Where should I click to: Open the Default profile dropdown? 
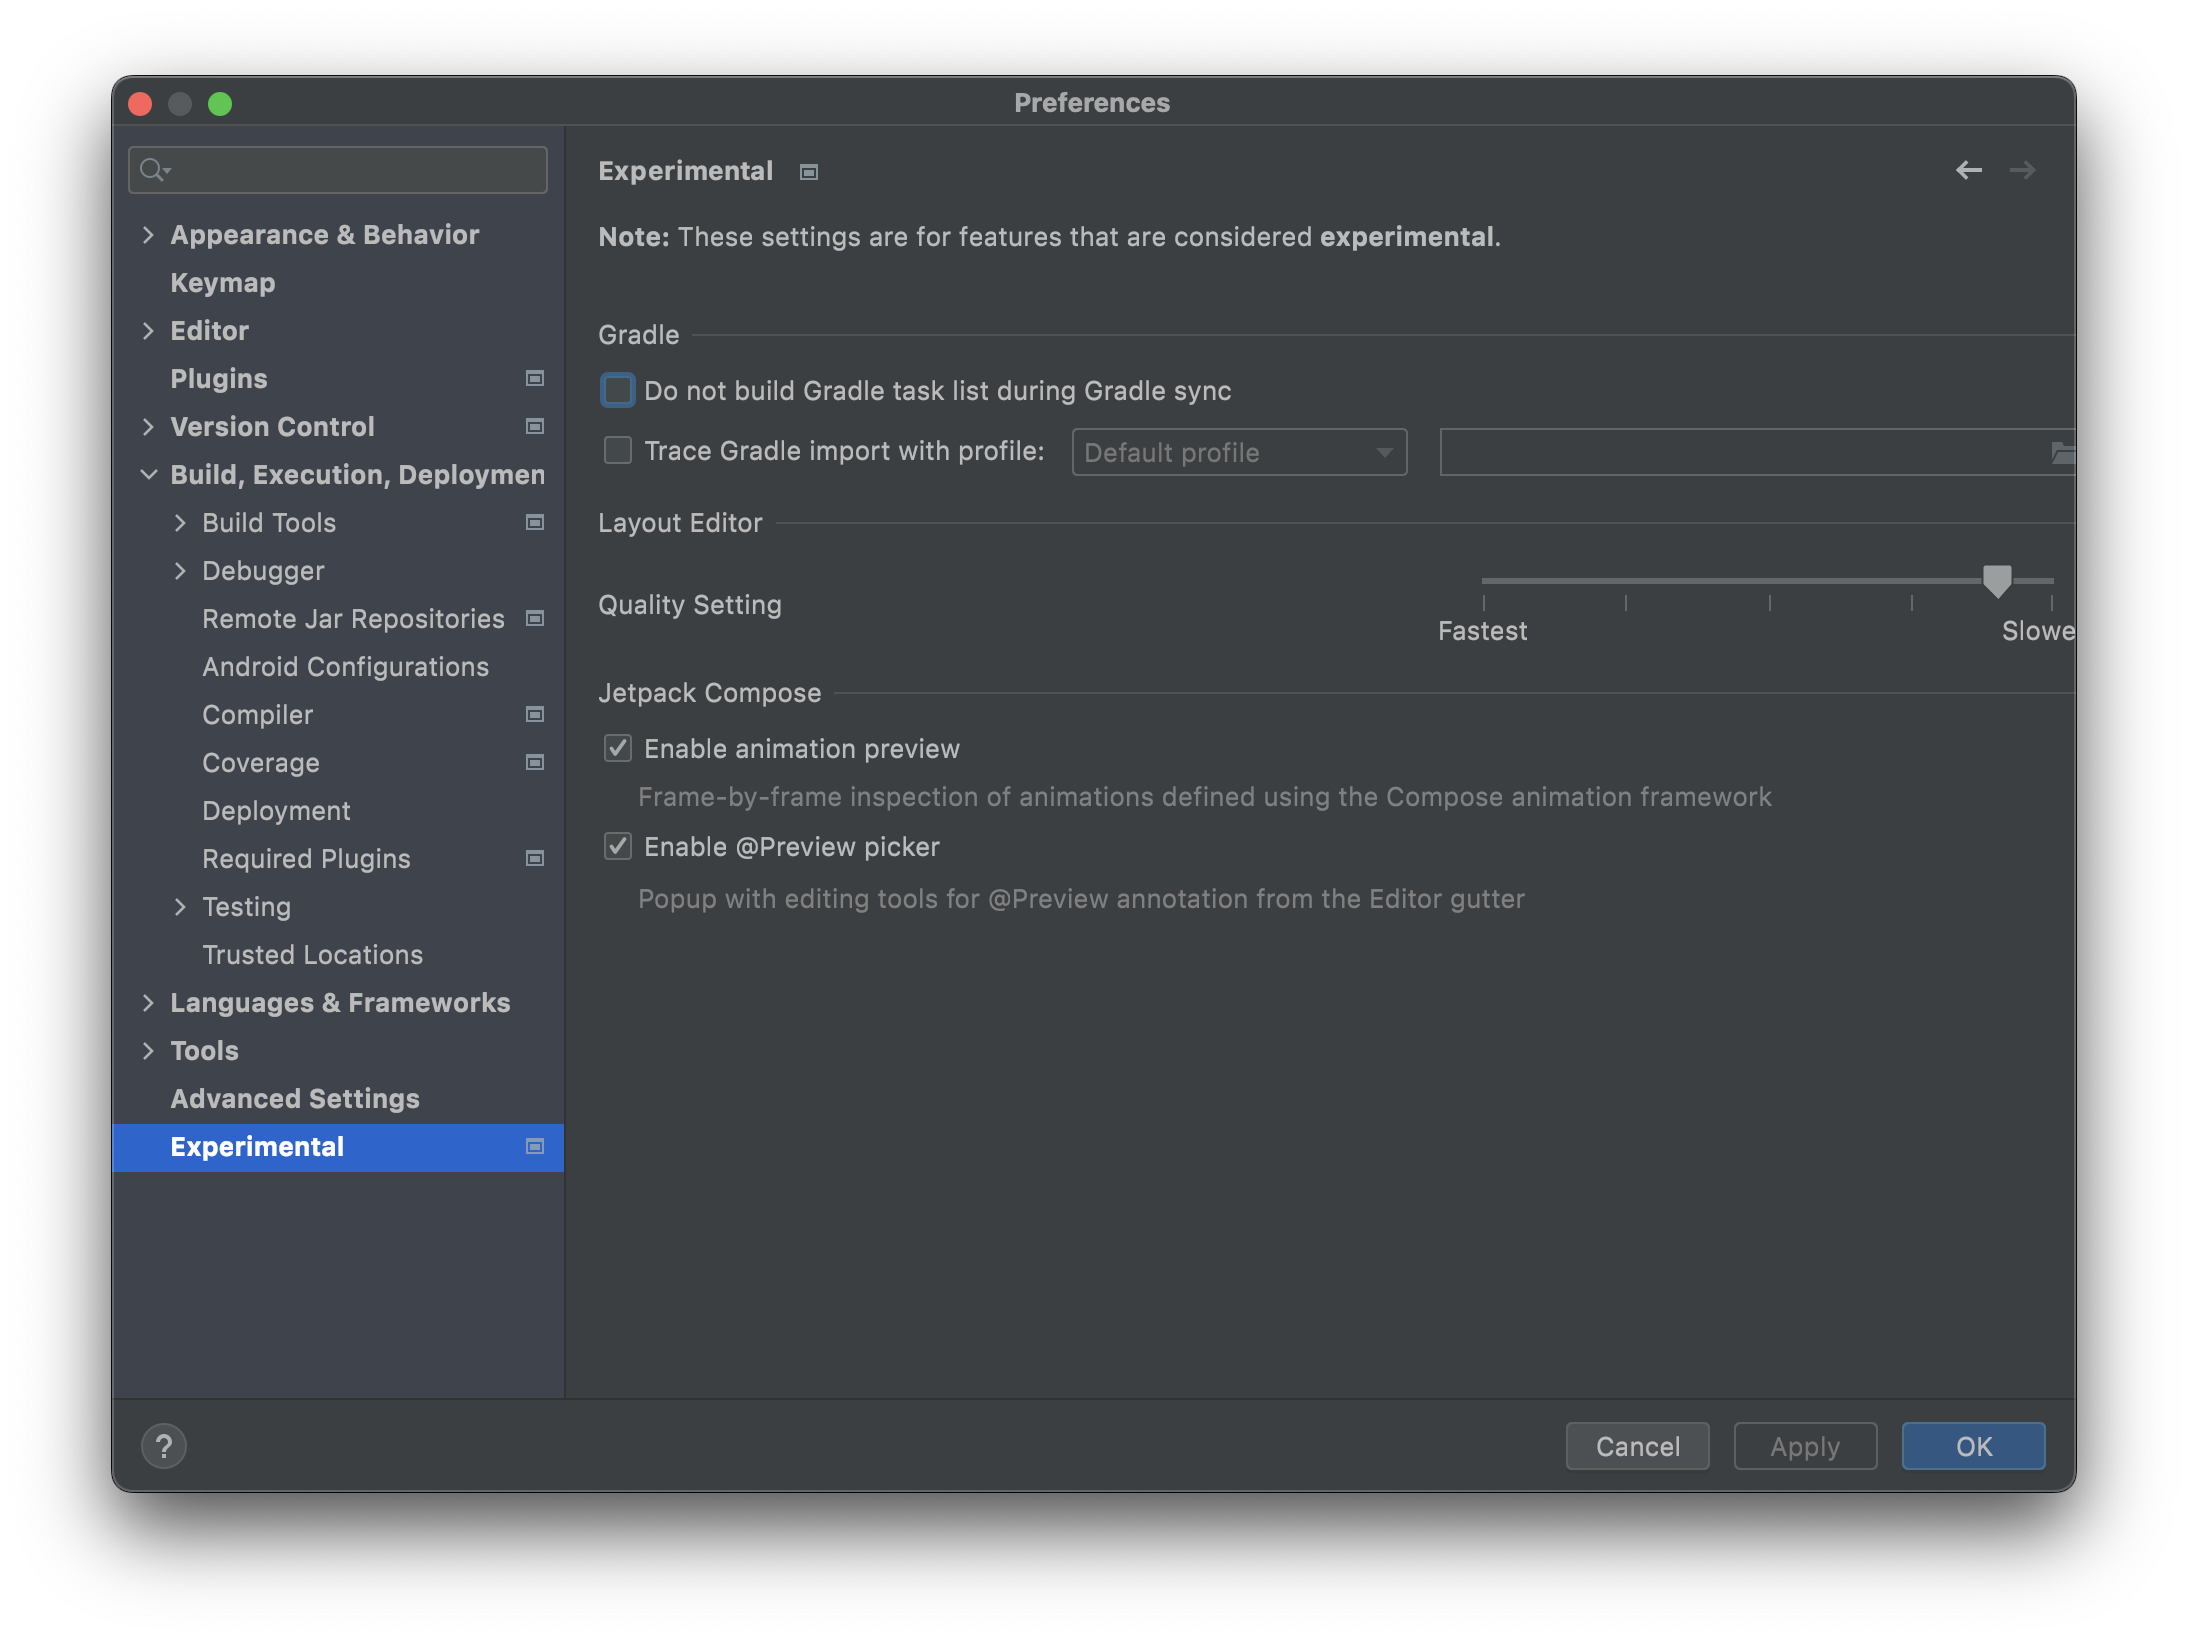click(x=1238, y=452)
